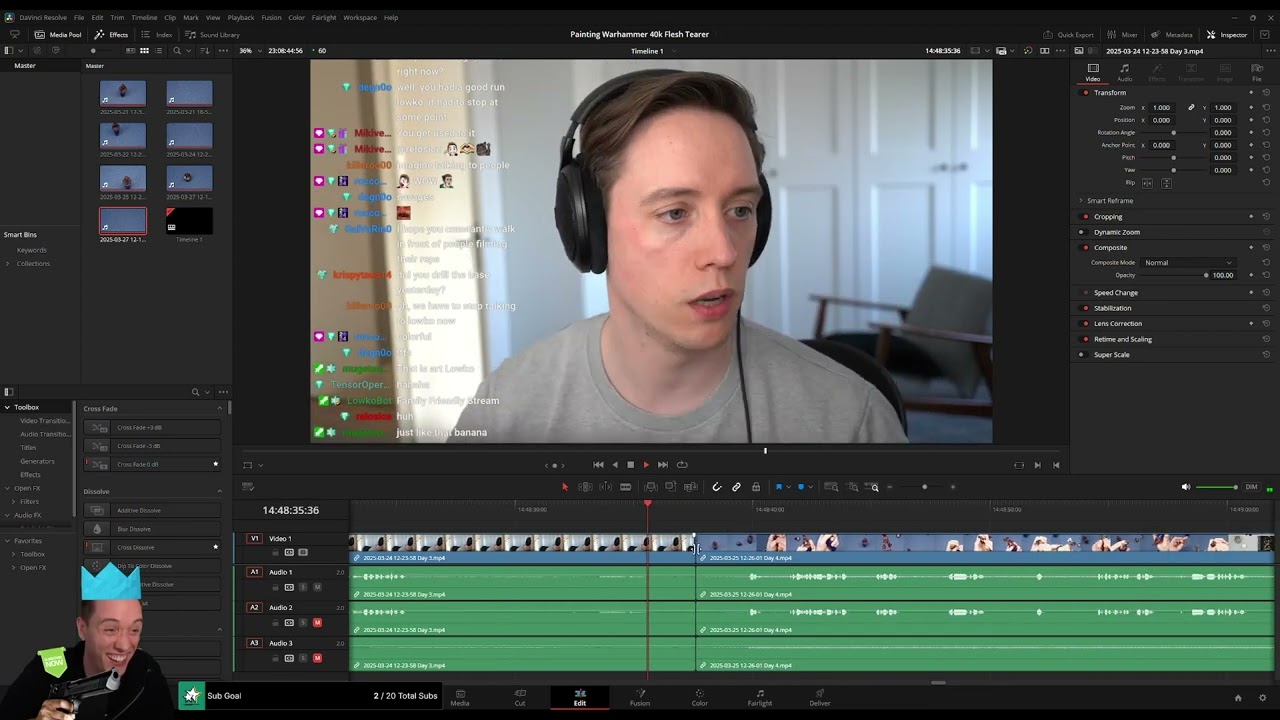The image size is (1280, 720).
Task: Toggle the Composite enable switch
Action: pyautogui.click(x=1086, y=248)
